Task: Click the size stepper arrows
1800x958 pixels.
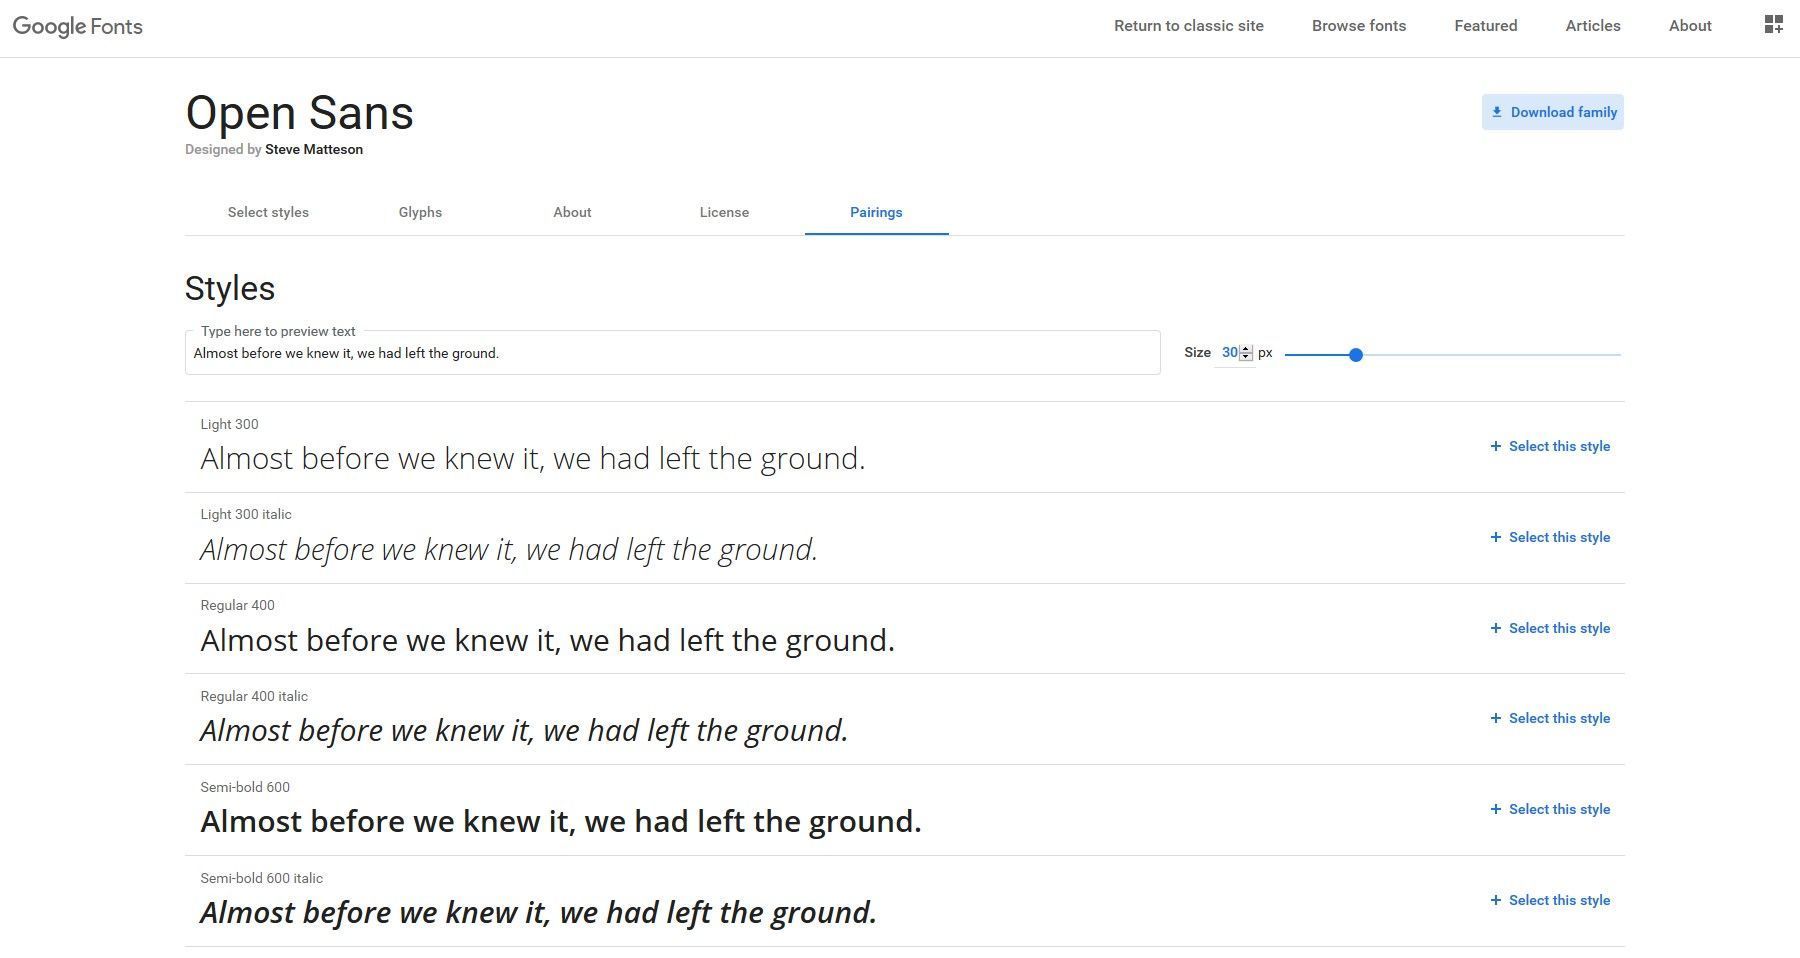Action: [x=1246, y=353]
